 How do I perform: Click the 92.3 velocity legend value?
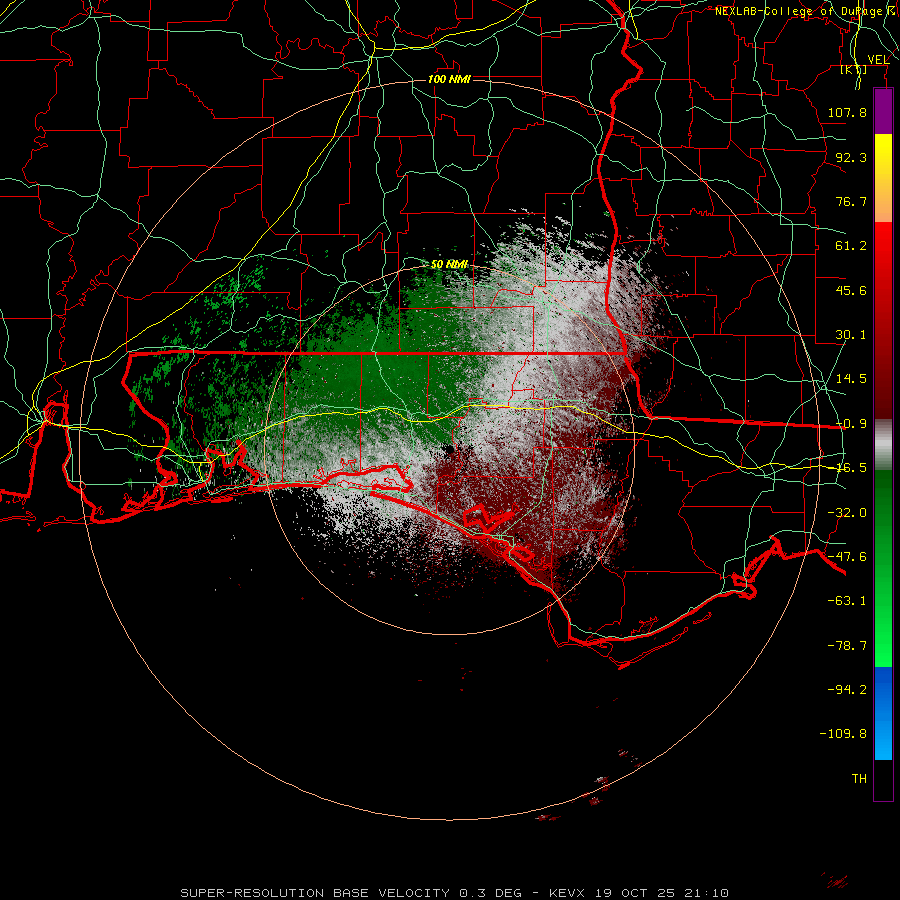click(851, 157)
